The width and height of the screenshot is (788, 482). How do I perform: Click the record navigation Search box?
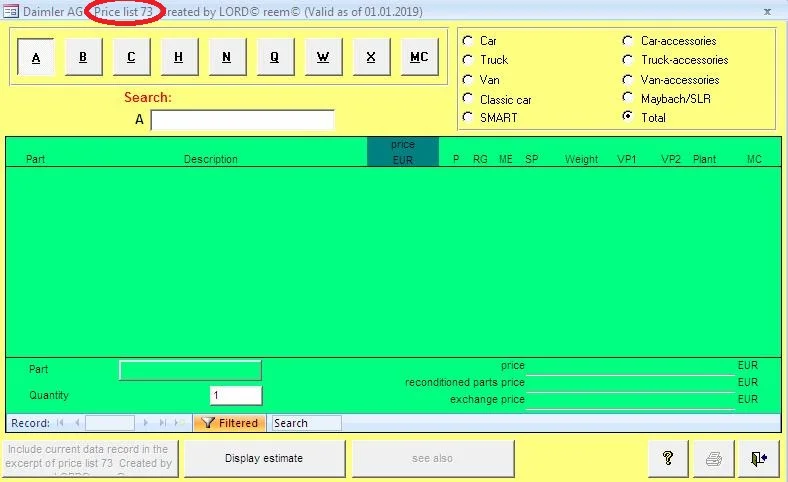[x=306, y=423]
